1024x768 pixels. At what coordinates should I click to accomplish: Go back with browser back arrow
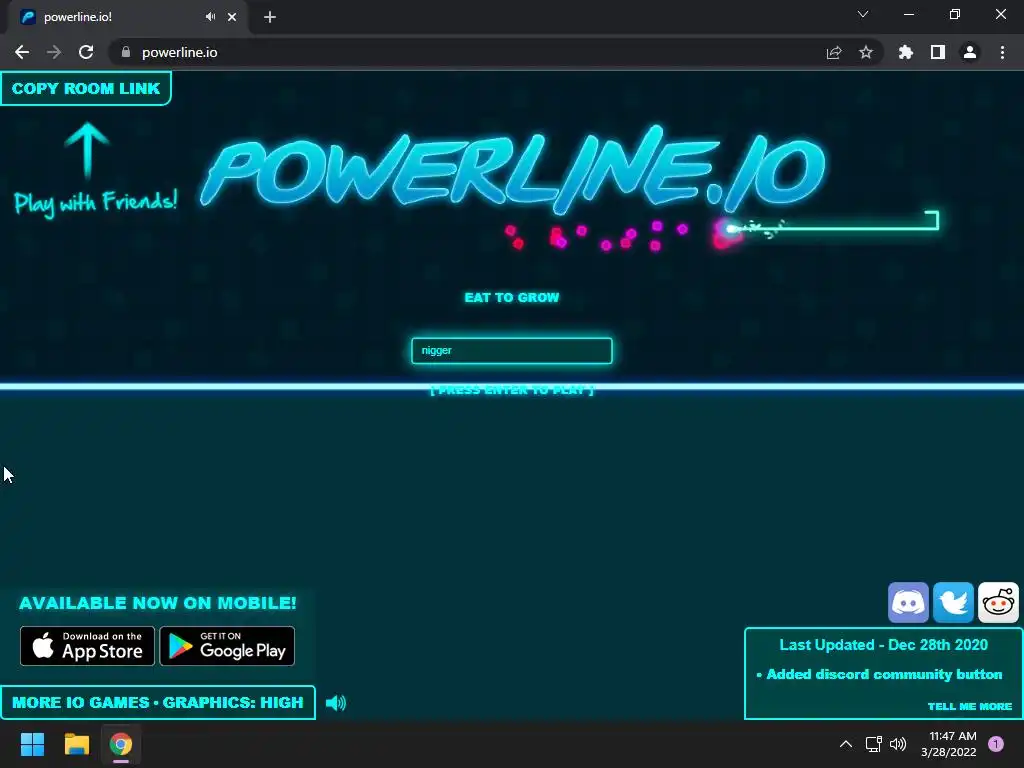click(x=22, y=52)
